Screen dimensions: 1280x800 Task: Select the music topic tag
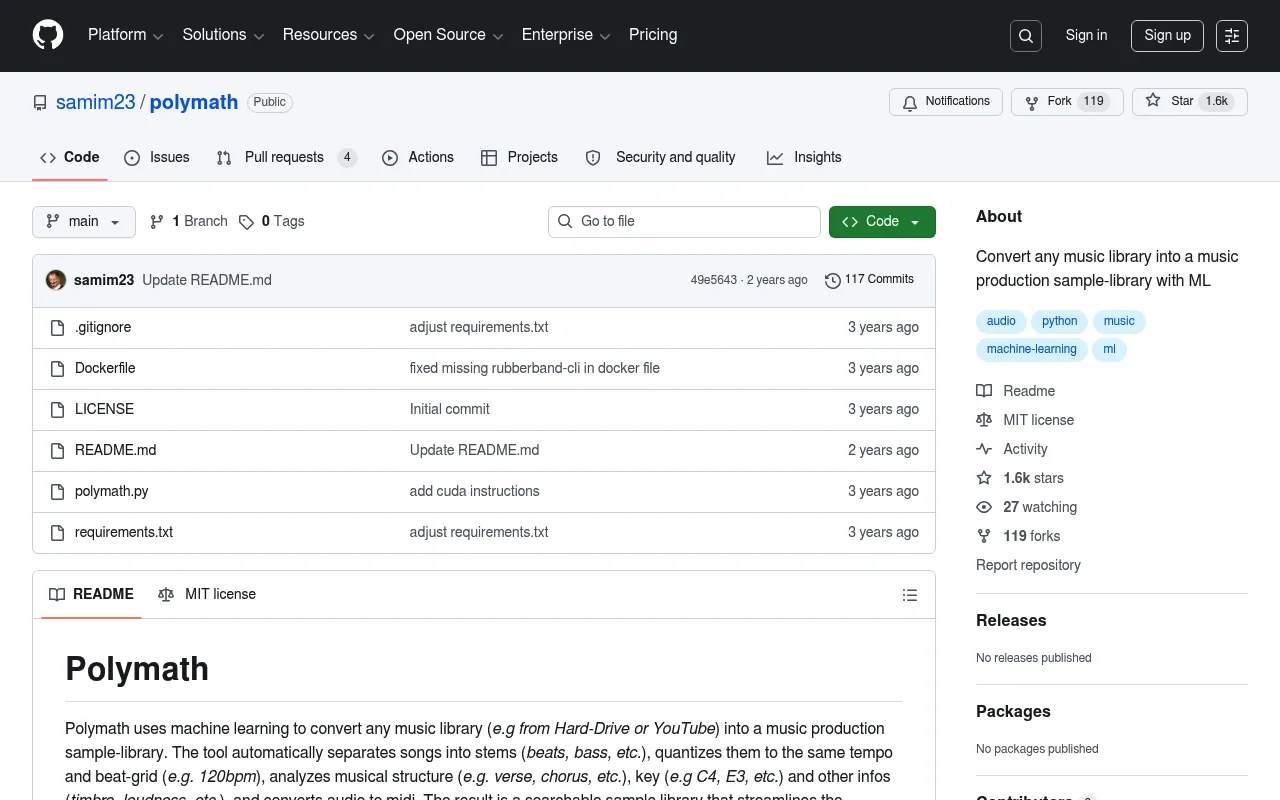click(1119, 321)
